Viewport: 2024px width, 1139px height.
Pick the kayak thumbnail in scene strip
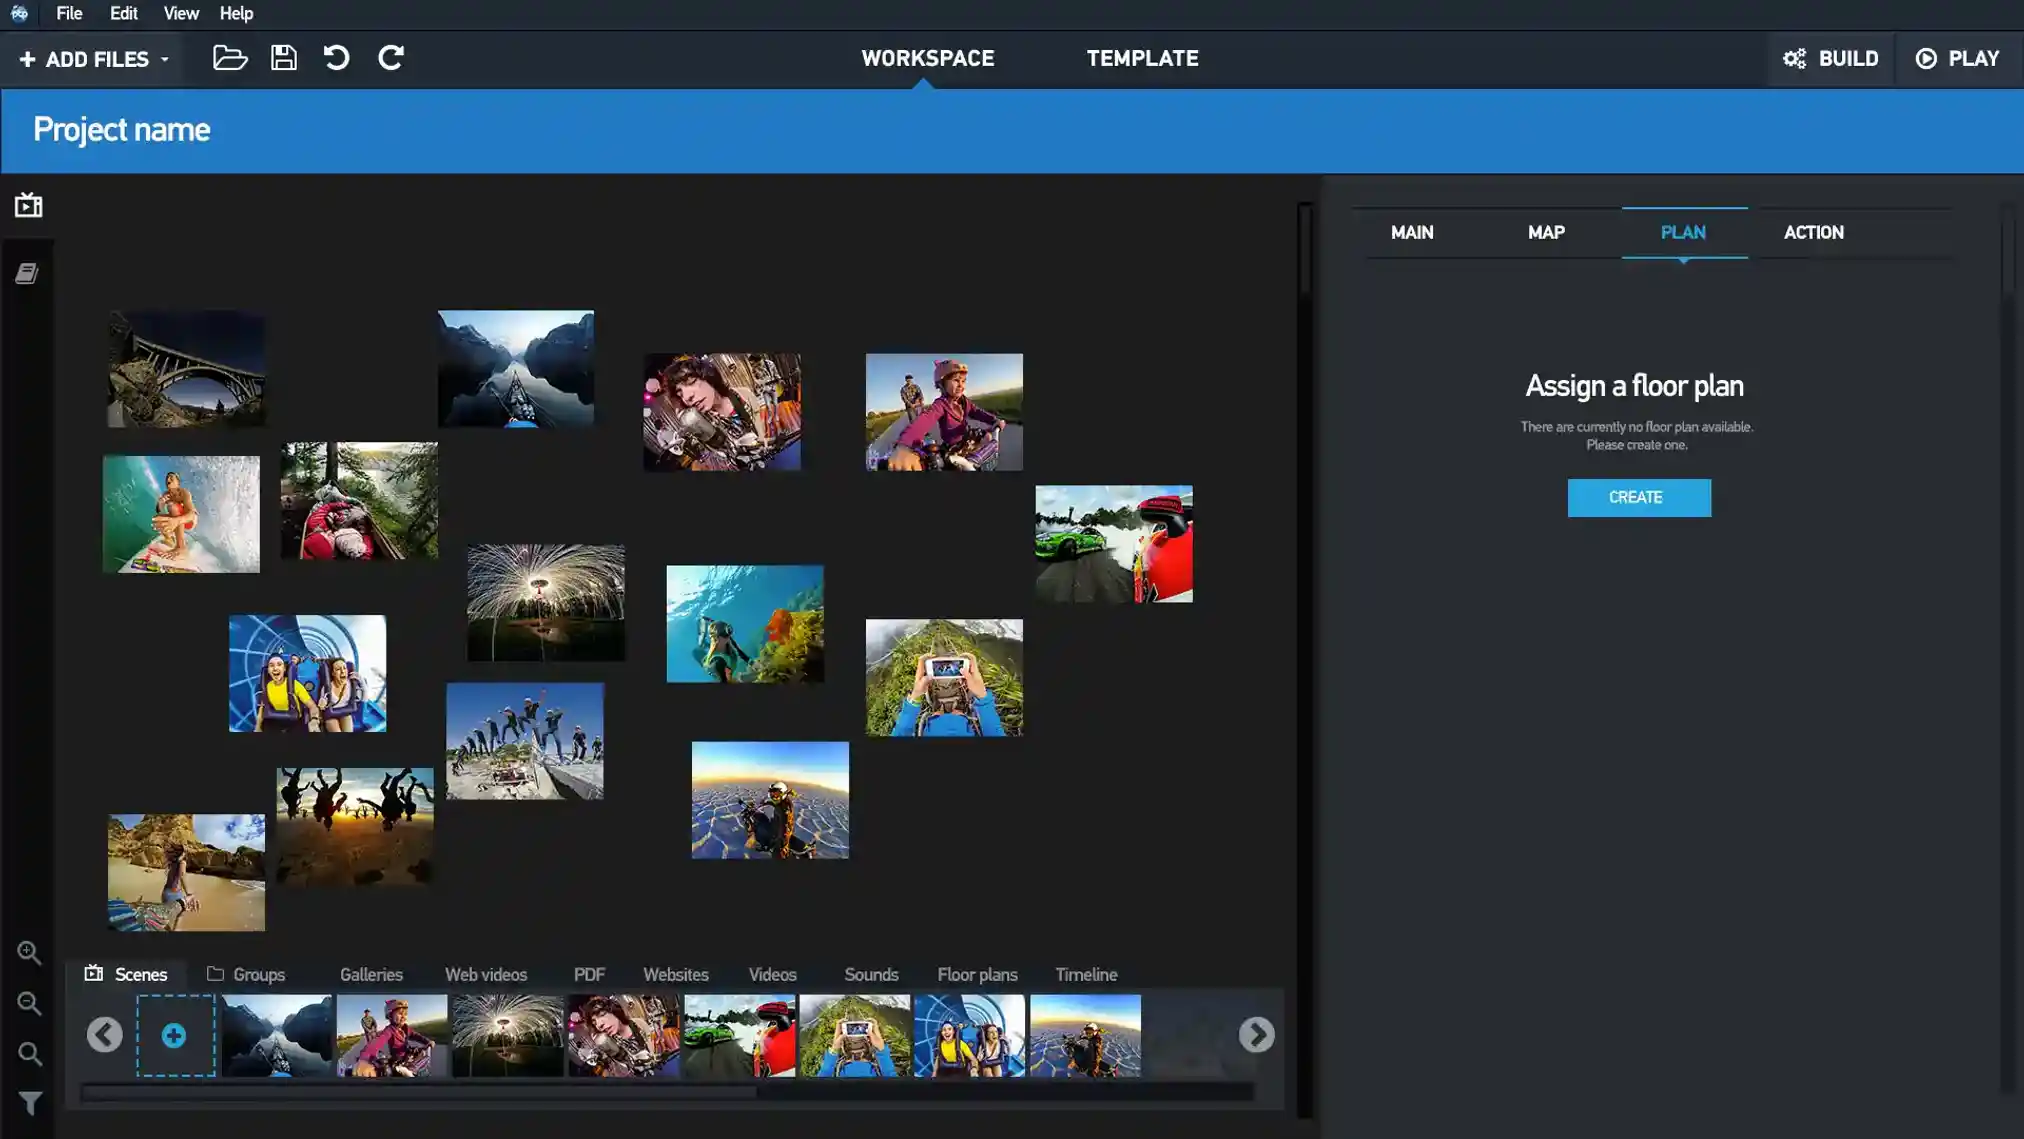coord(277,1036)
